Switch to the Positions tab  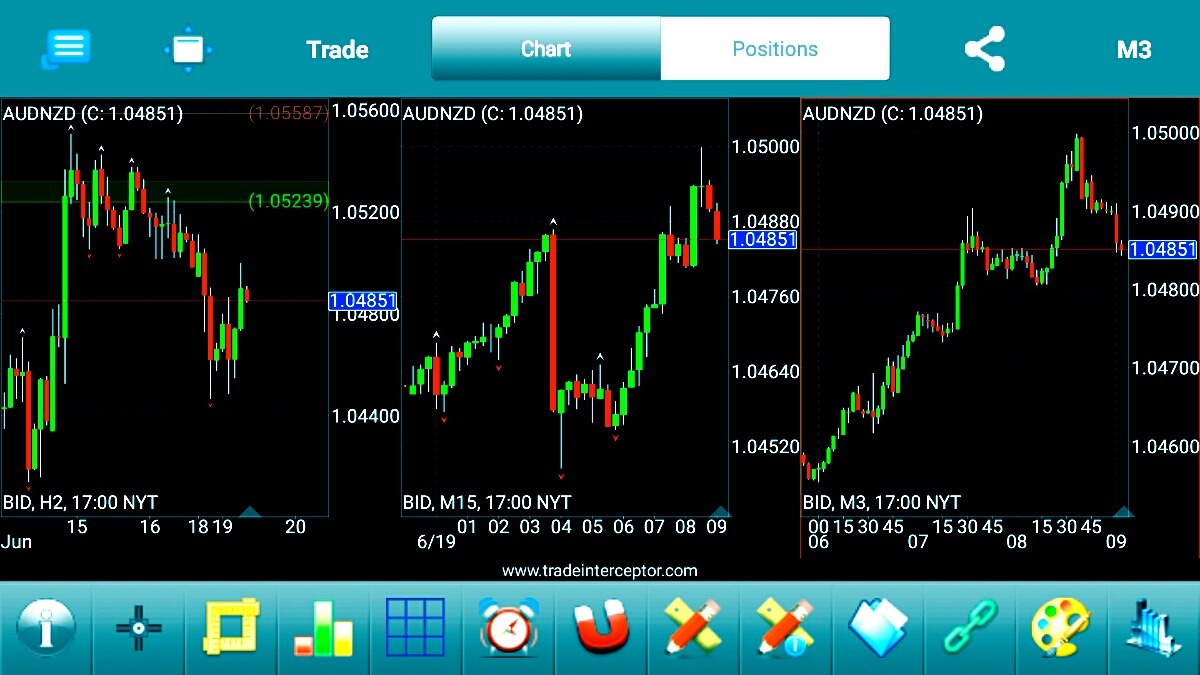[775, 48]
